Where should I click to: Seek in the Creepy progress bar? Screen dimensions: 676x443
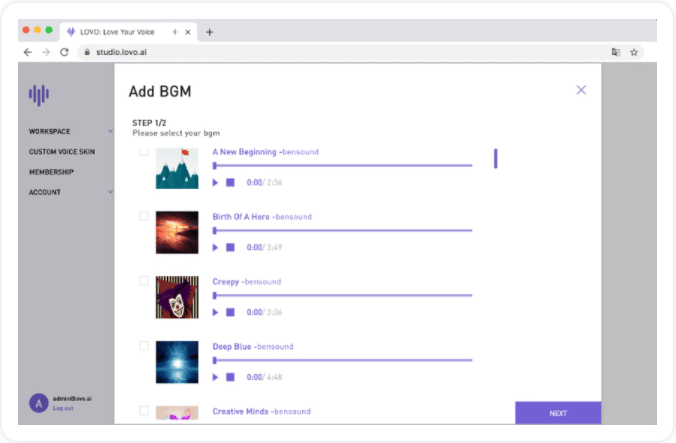point(342,296)
